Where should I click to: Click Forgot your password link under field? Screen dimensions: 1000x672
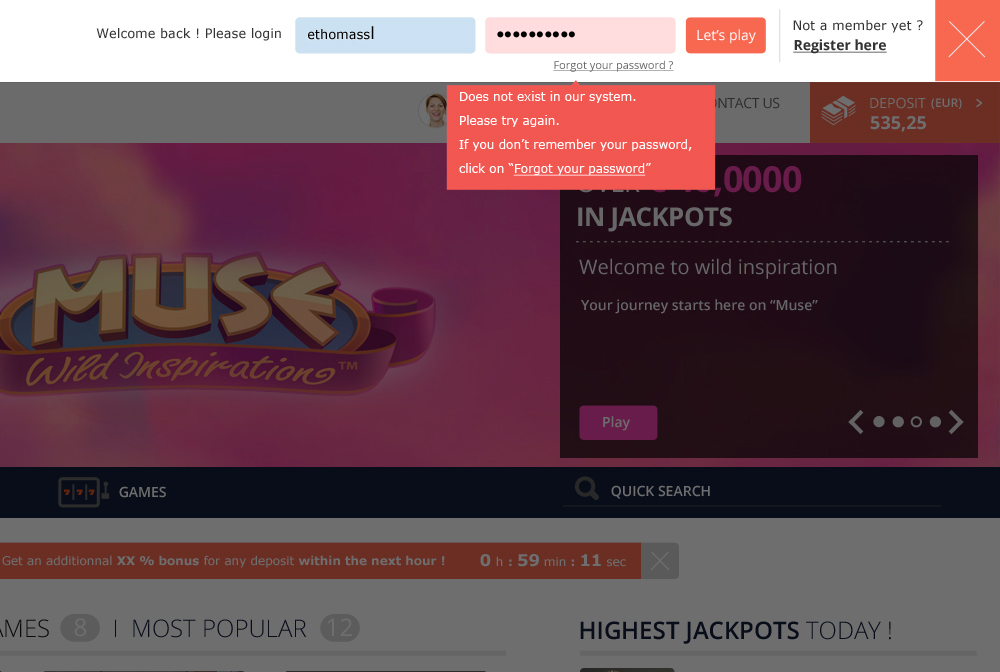[x=613, y=65]
